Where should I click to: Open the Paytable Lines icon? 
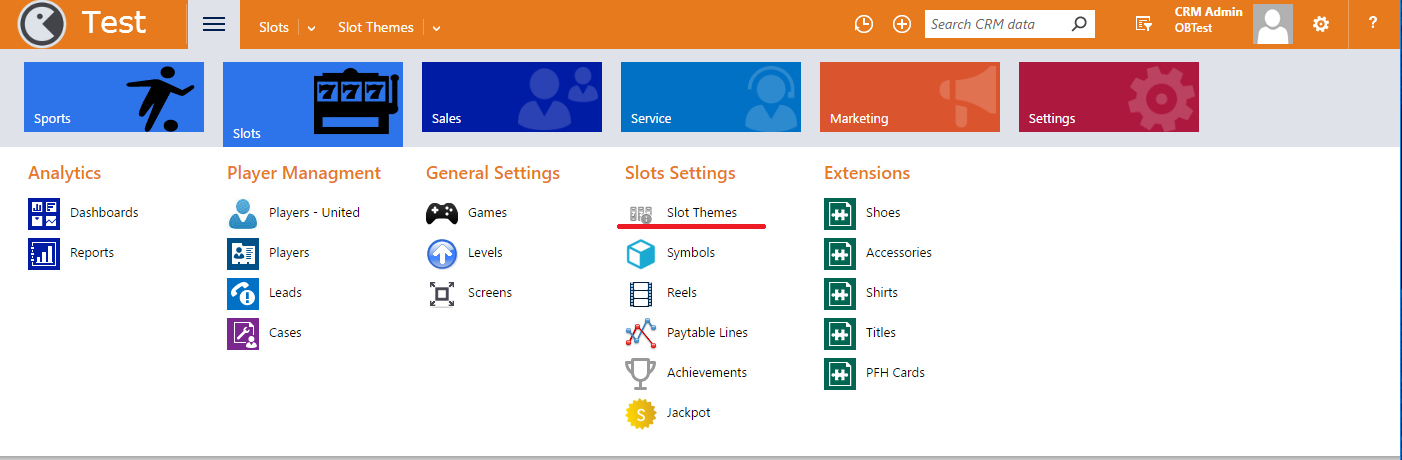point(641,333)
